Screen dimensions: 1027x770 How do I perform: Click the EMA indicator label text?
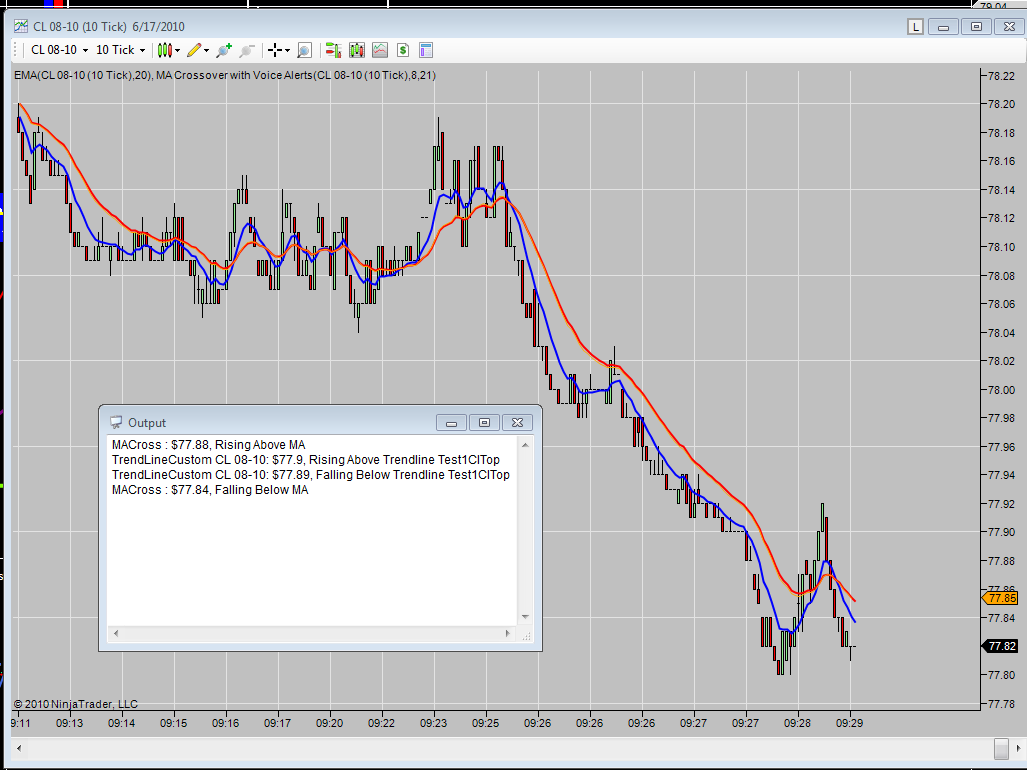(83, 75)
